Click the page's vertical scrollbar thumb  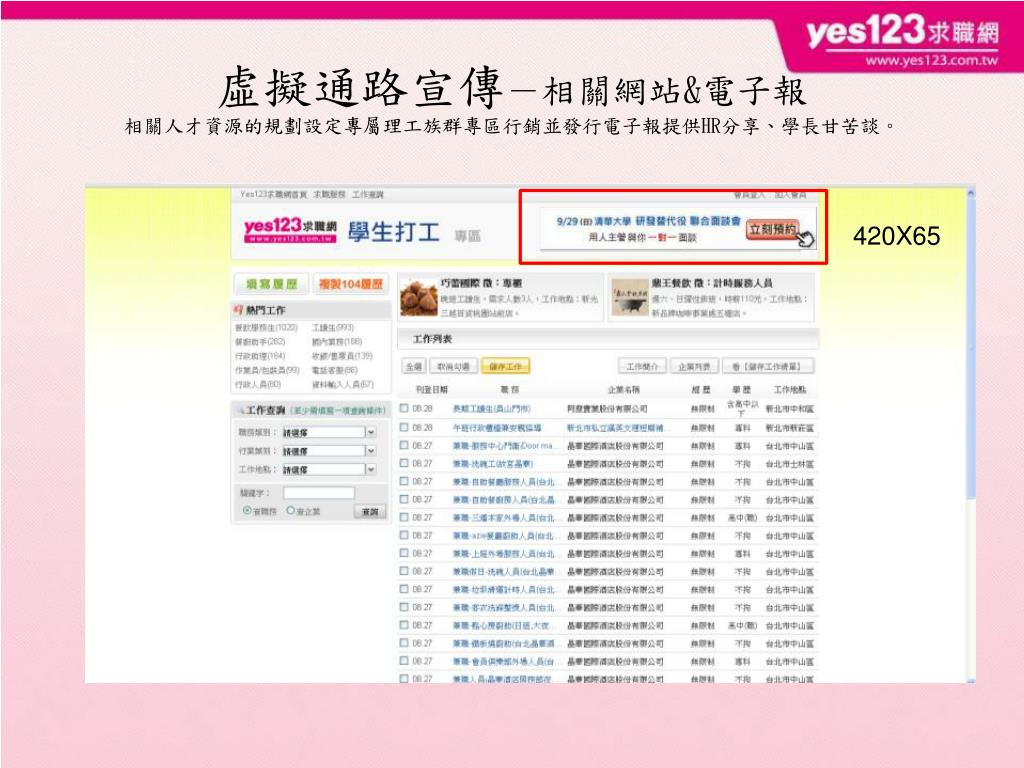971,349
